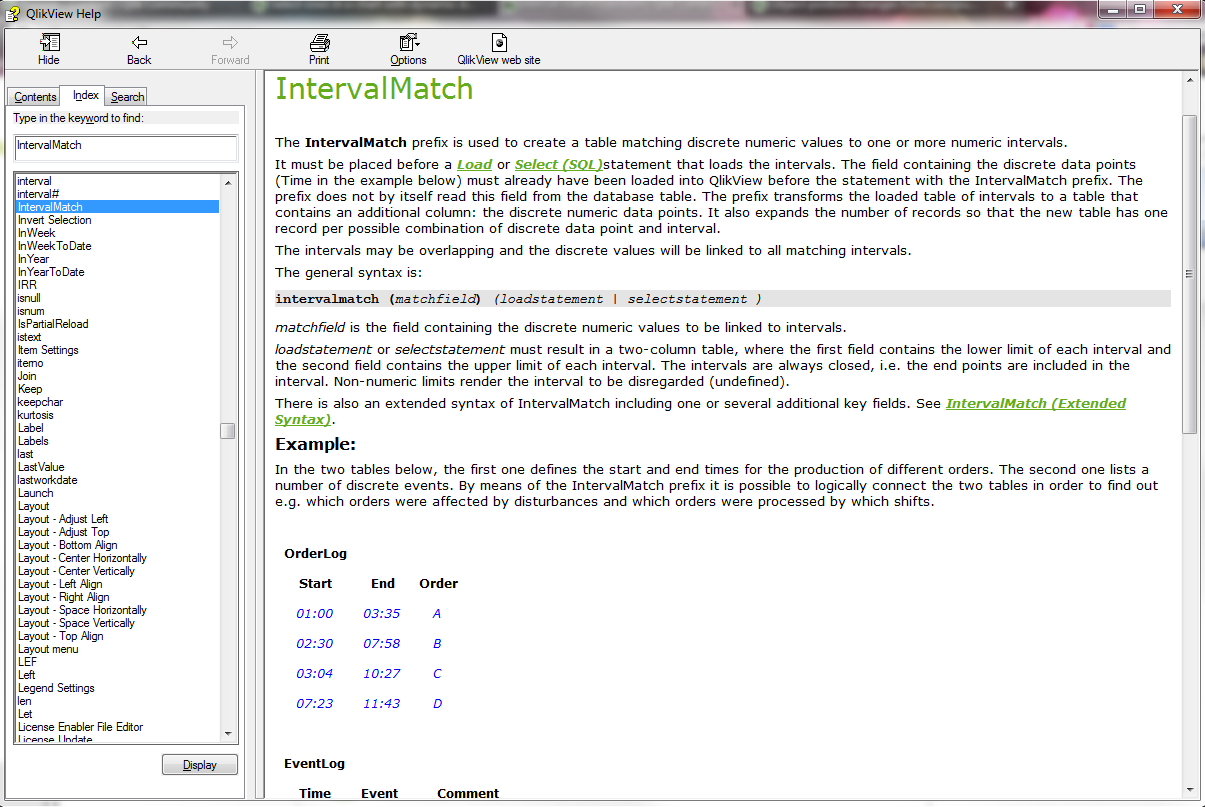The image size is (1205, 807).
Task: Switch to the Search tab
Action: [127, 97]
